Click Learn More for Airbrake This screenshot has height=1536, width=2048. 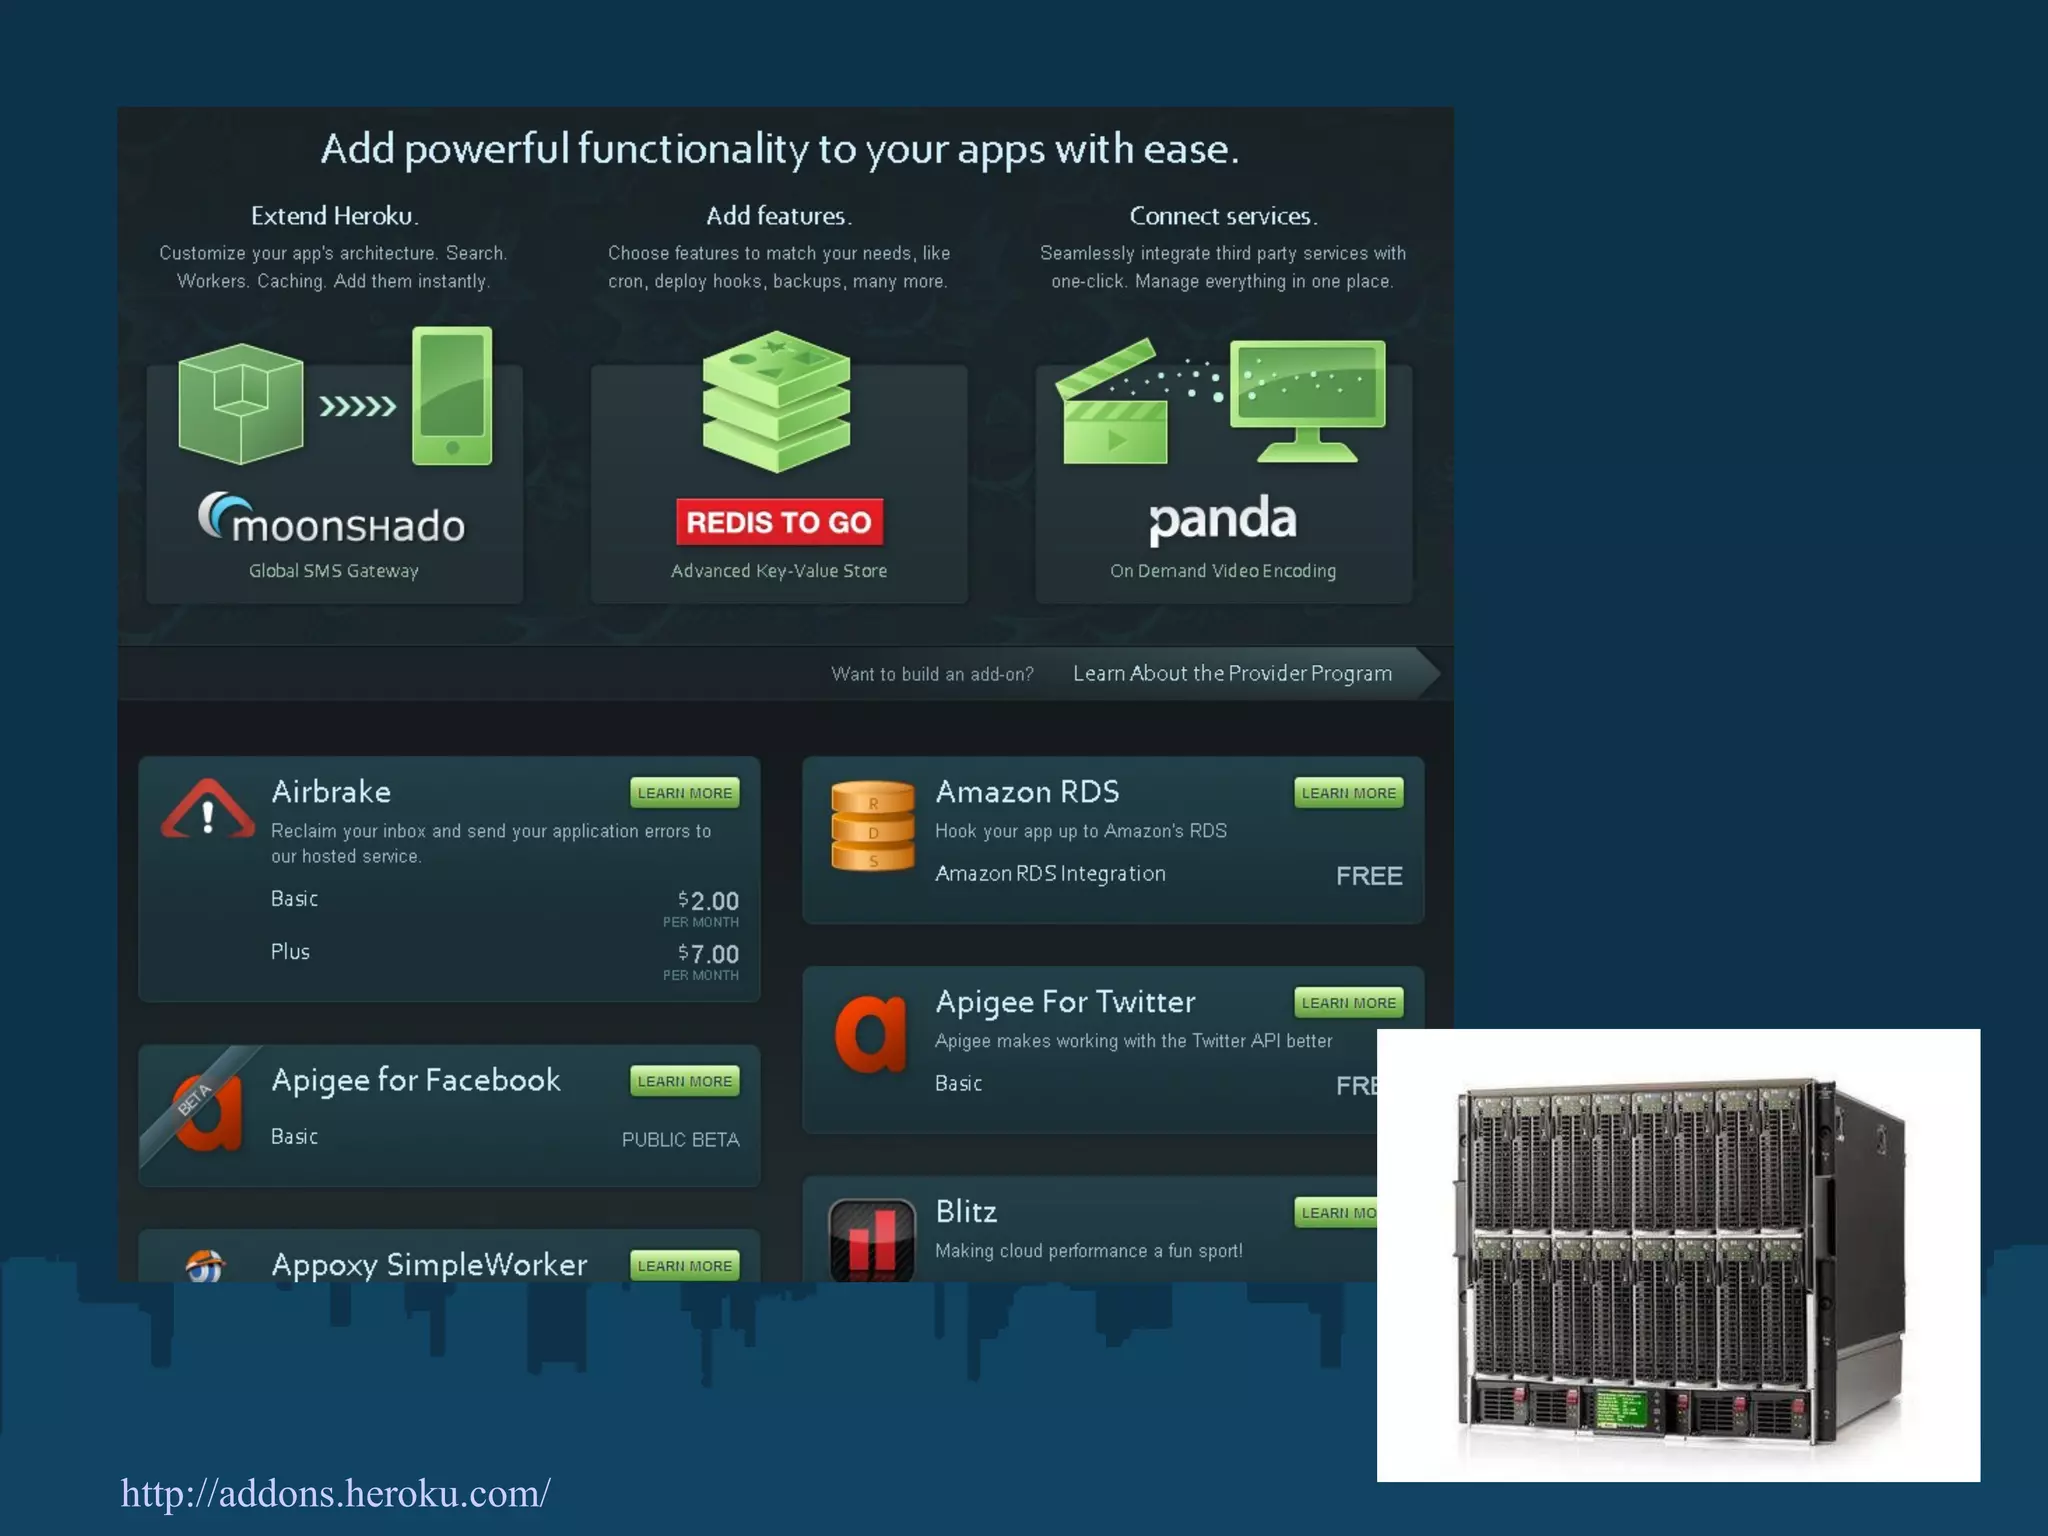[685, 793]
